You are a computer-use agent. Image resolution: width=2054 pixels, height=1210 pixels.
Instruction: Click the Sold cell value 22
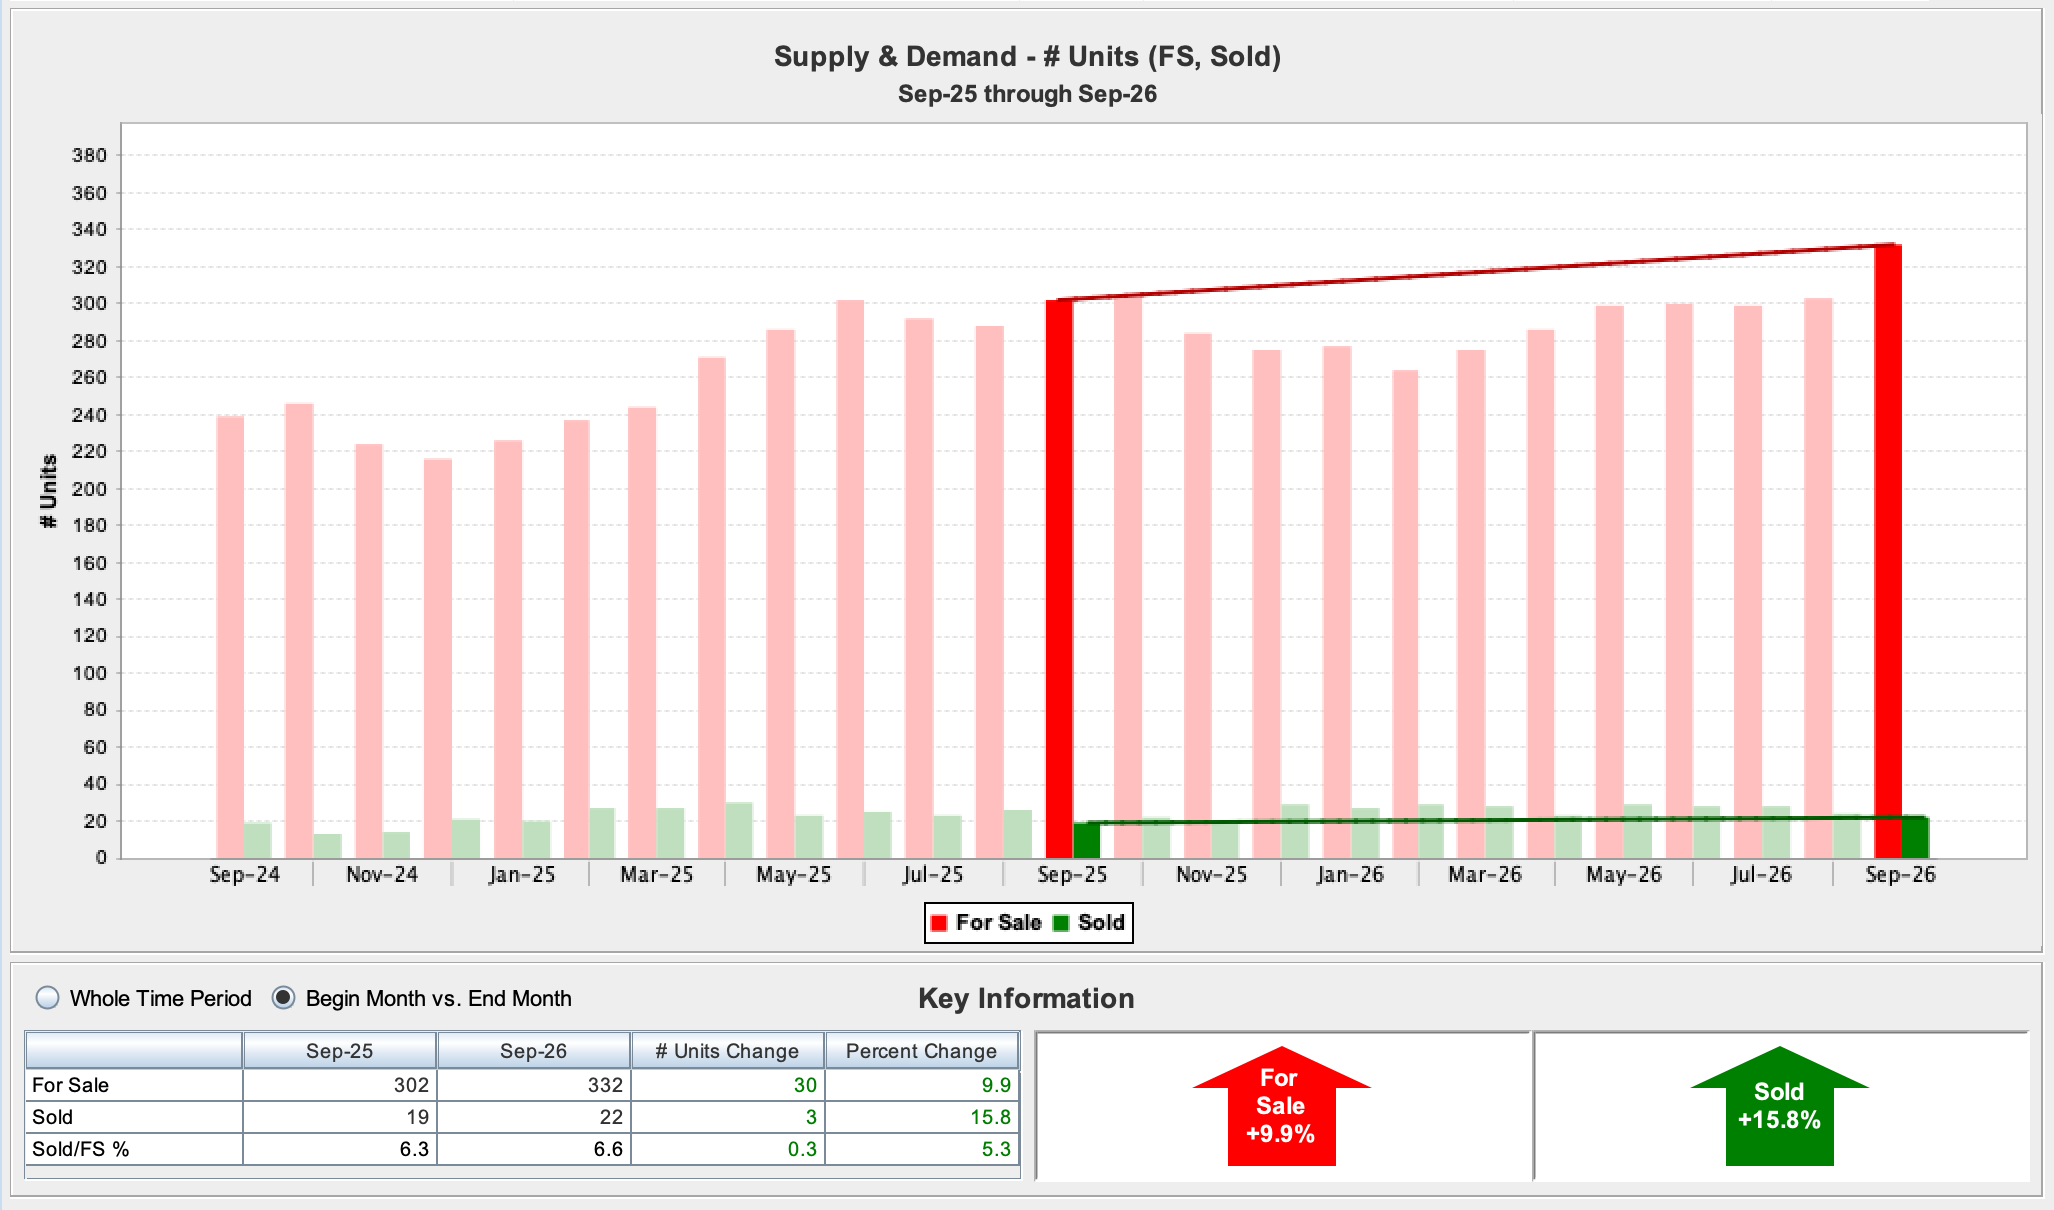534,1117
